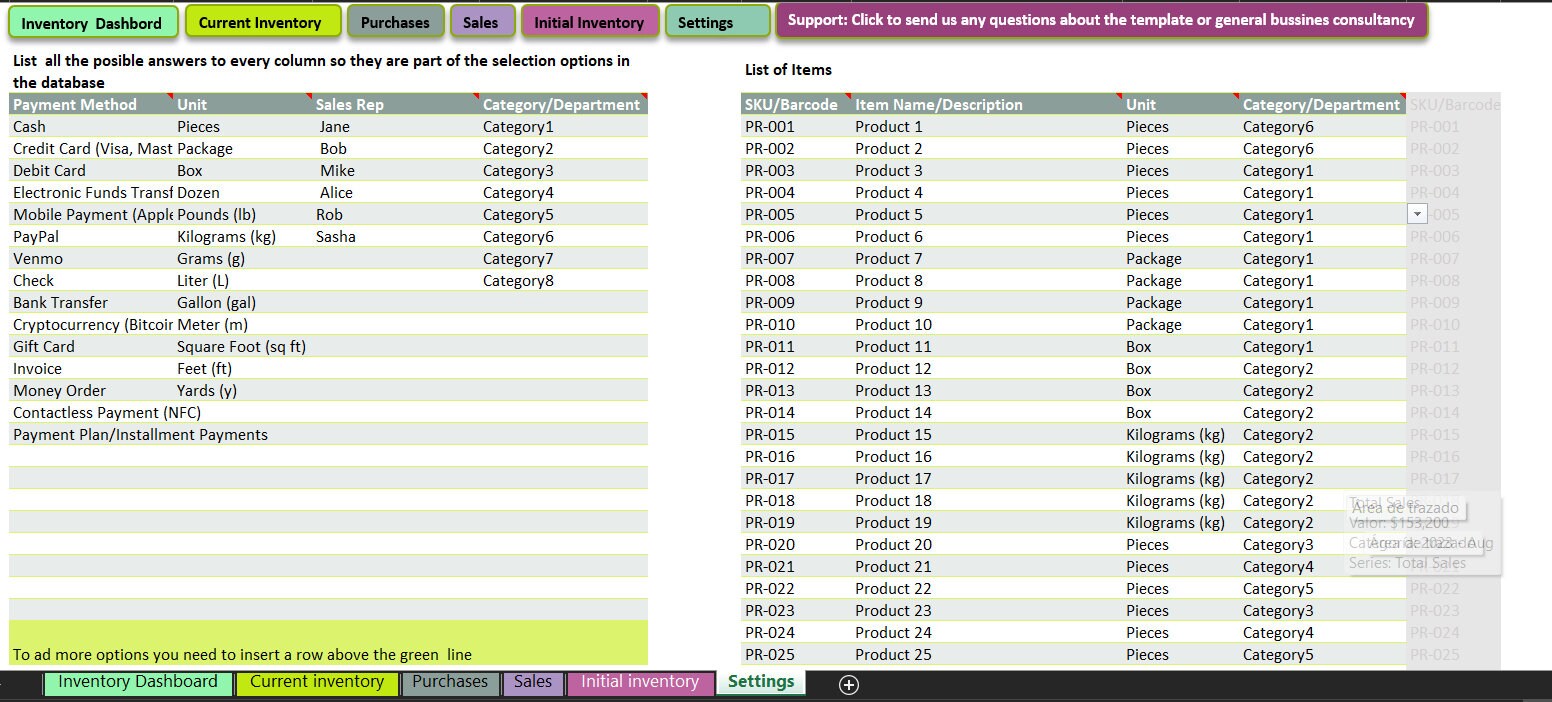Click the Current Inventory navigation button

[x=262, y=20]
